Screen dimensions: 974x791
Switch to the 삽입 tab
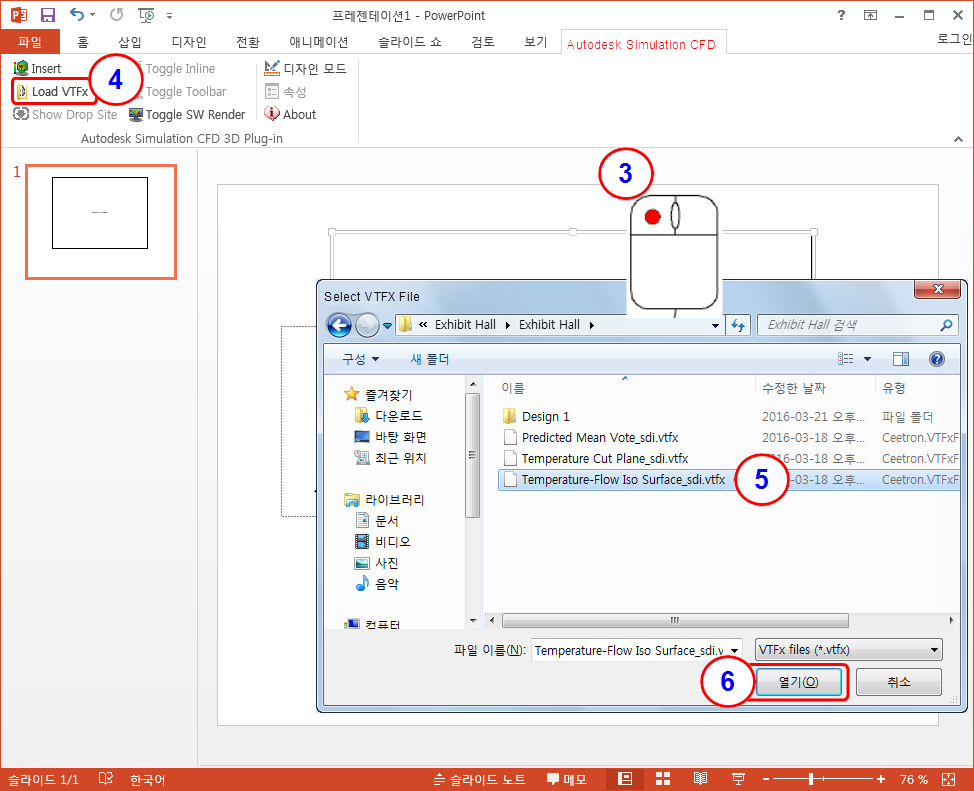pos(130,42)
